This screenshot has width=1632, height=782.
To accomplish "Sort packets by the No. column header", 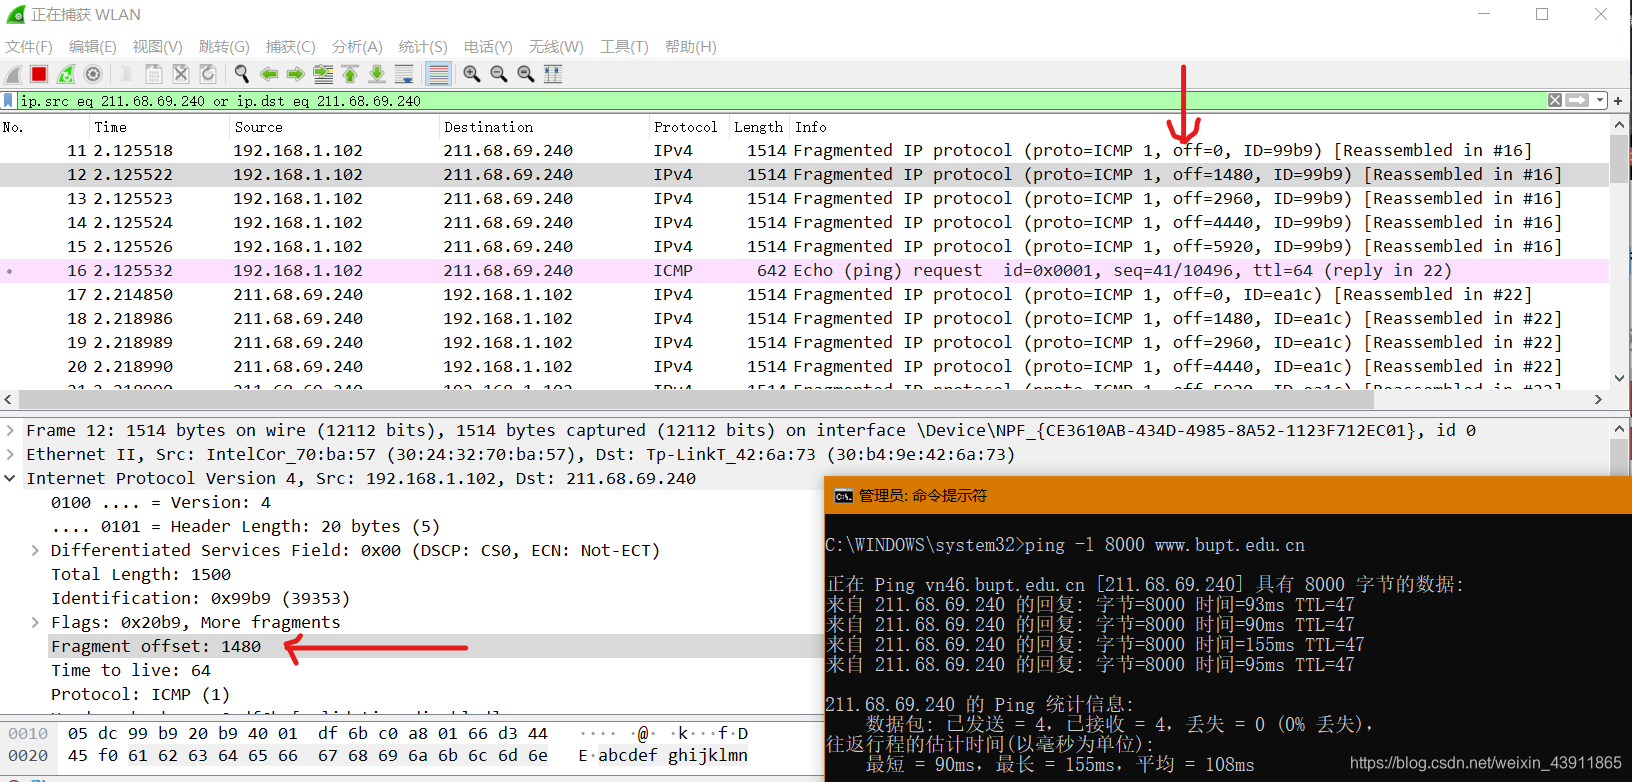I will pyautogui.click(x=45, y=127).
